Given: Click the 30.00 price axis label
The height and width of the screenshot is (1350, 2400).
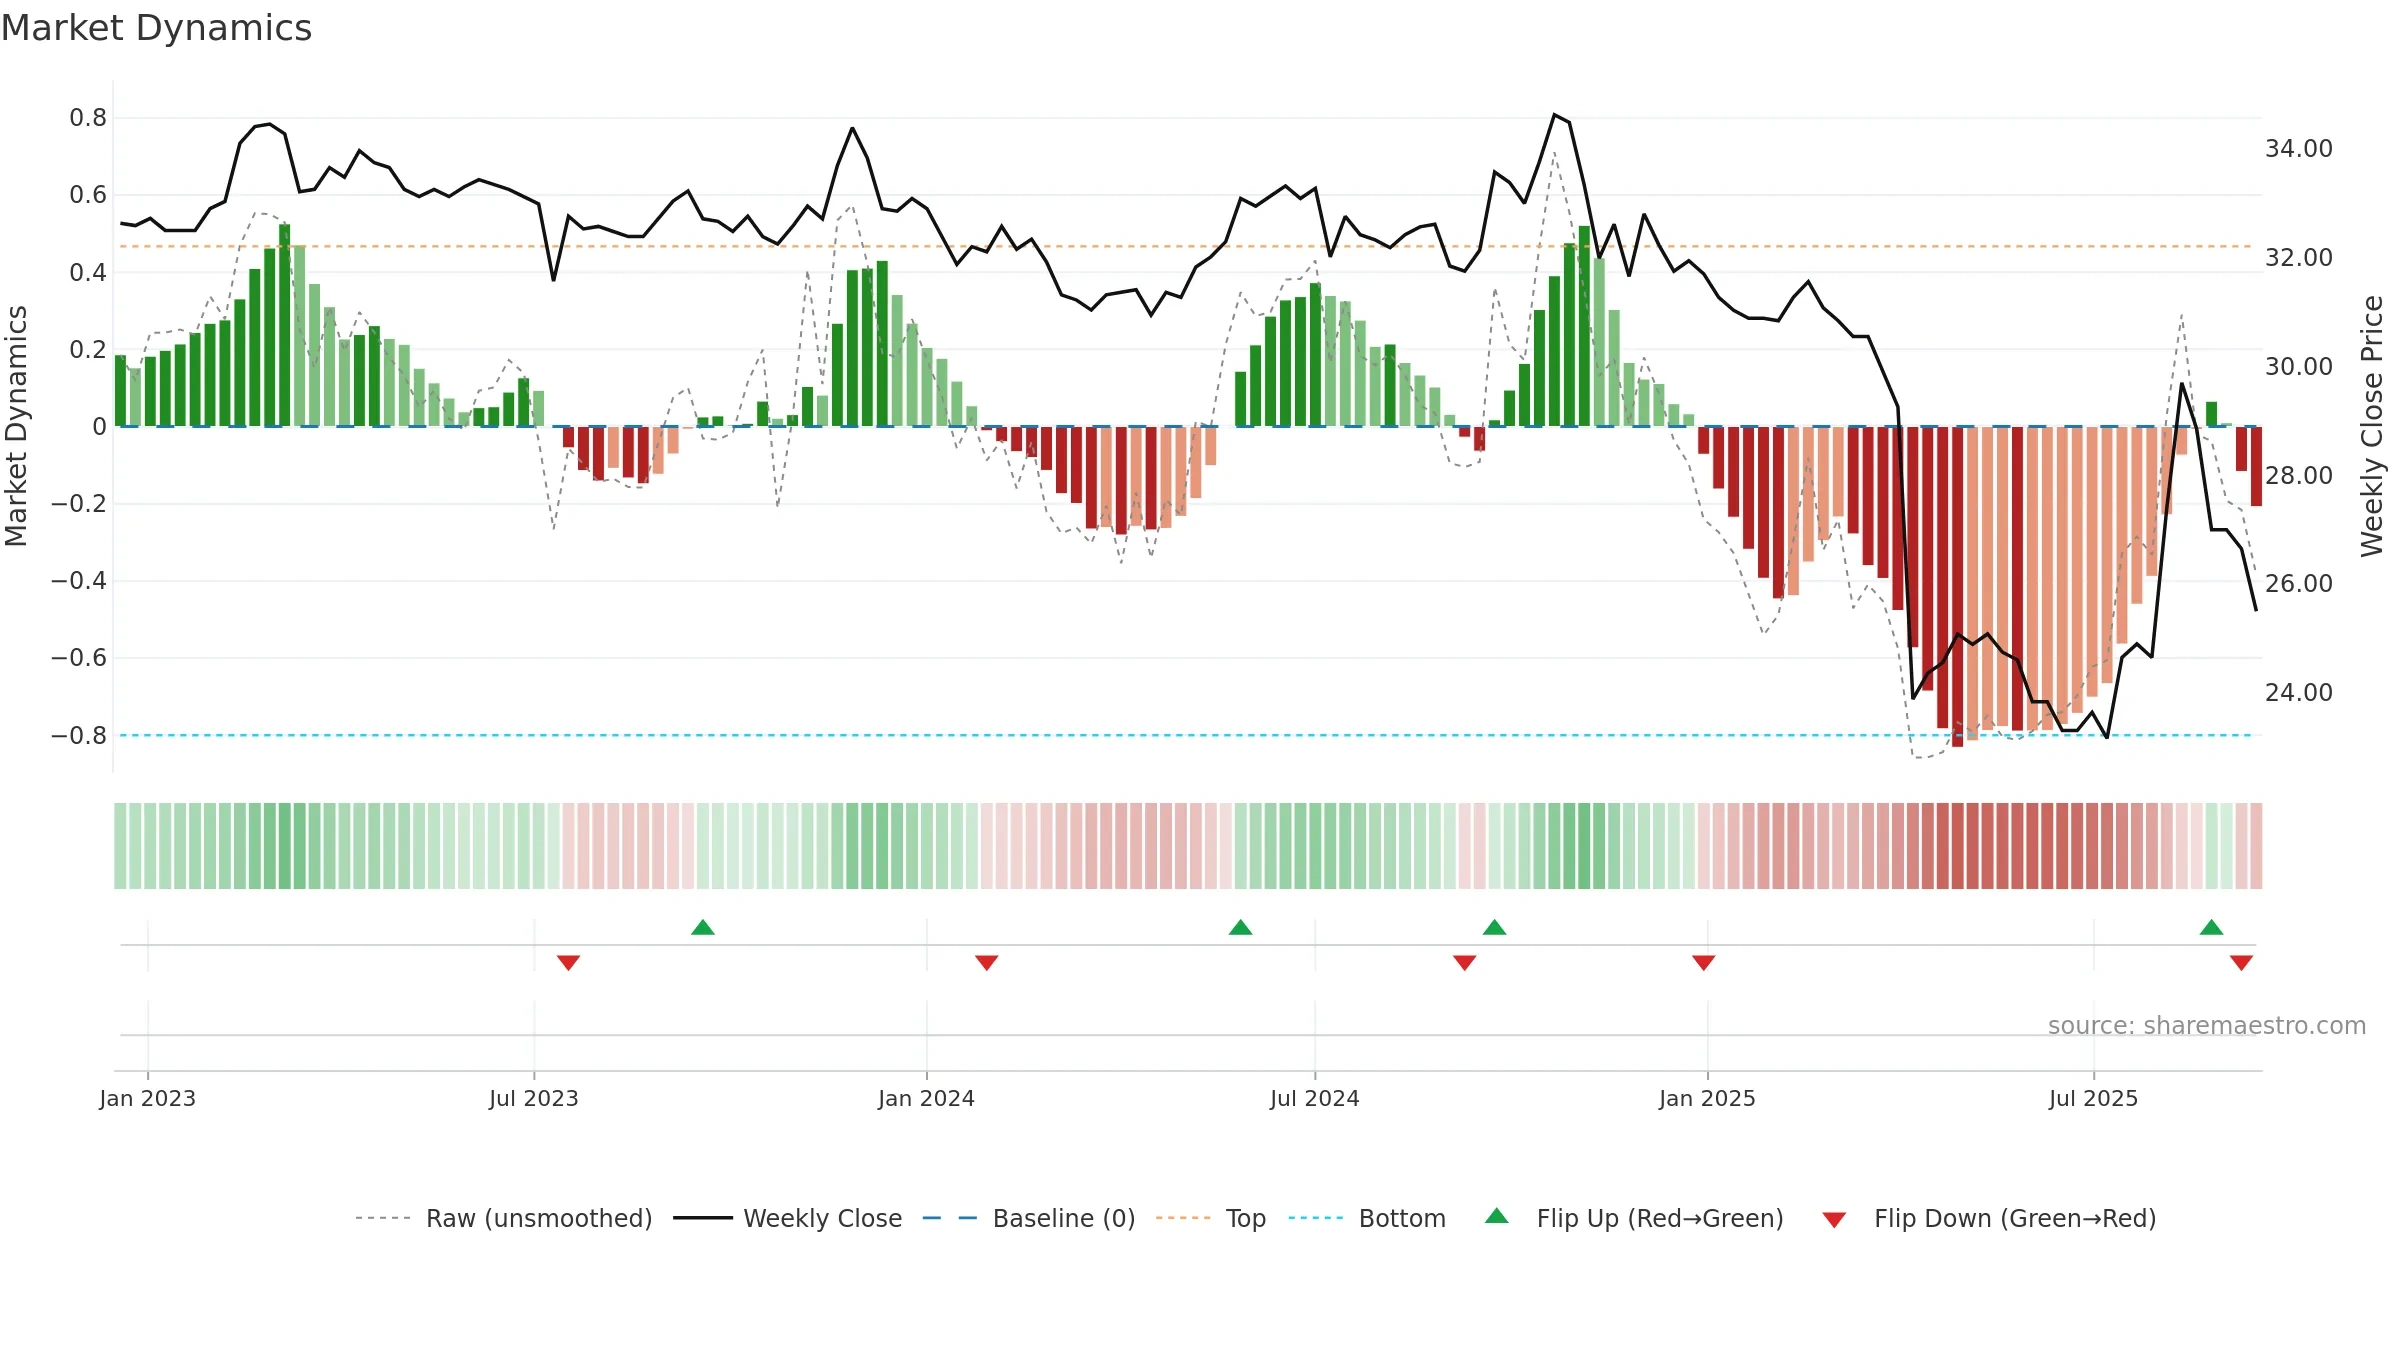Looking at the screenshot, I should click(x=2299, y=367).
